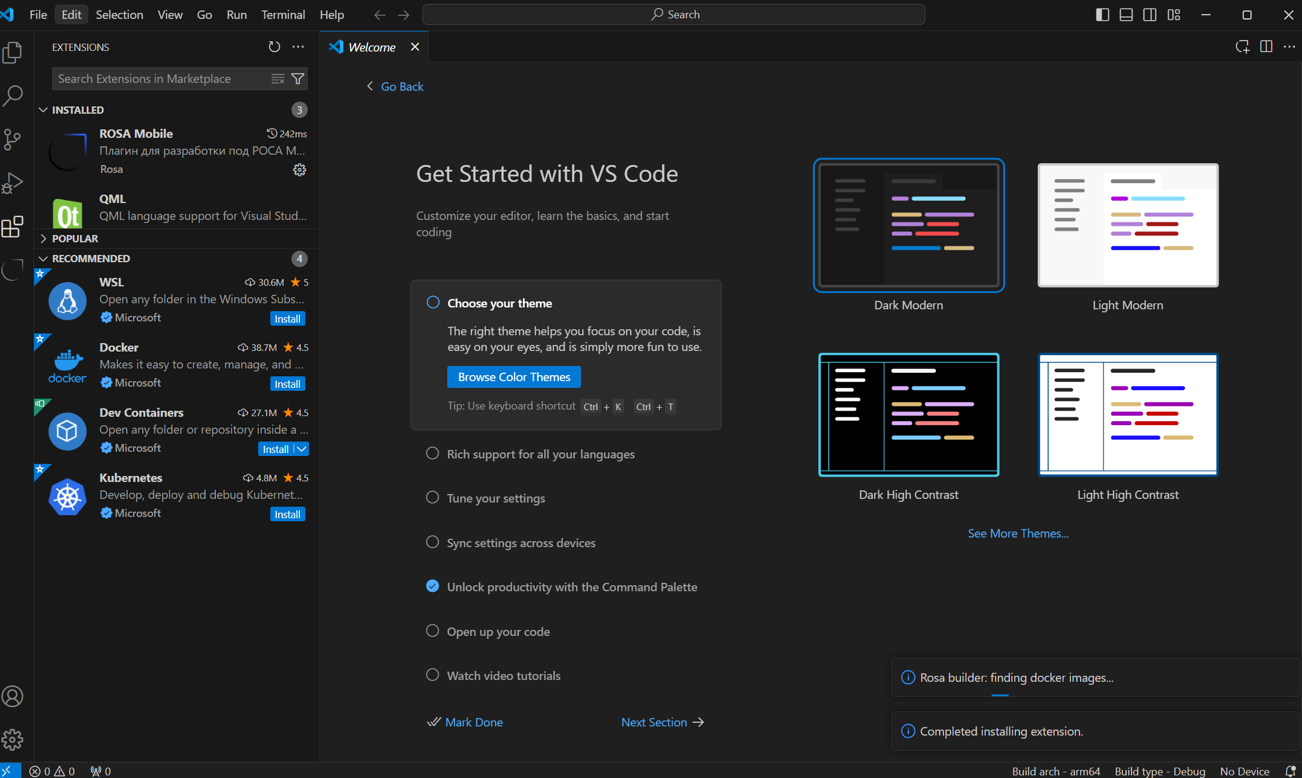Click the See More Themes link

1018,534
